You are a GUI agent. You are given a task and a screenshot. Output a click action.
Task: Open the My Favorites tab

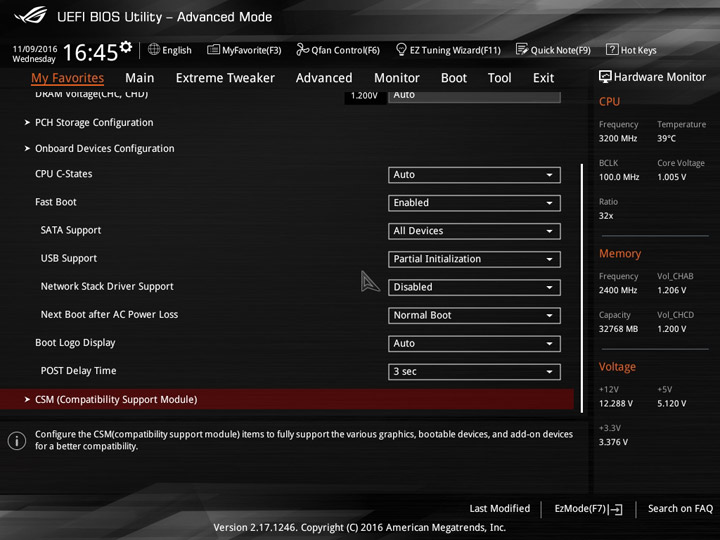point(68,78)
